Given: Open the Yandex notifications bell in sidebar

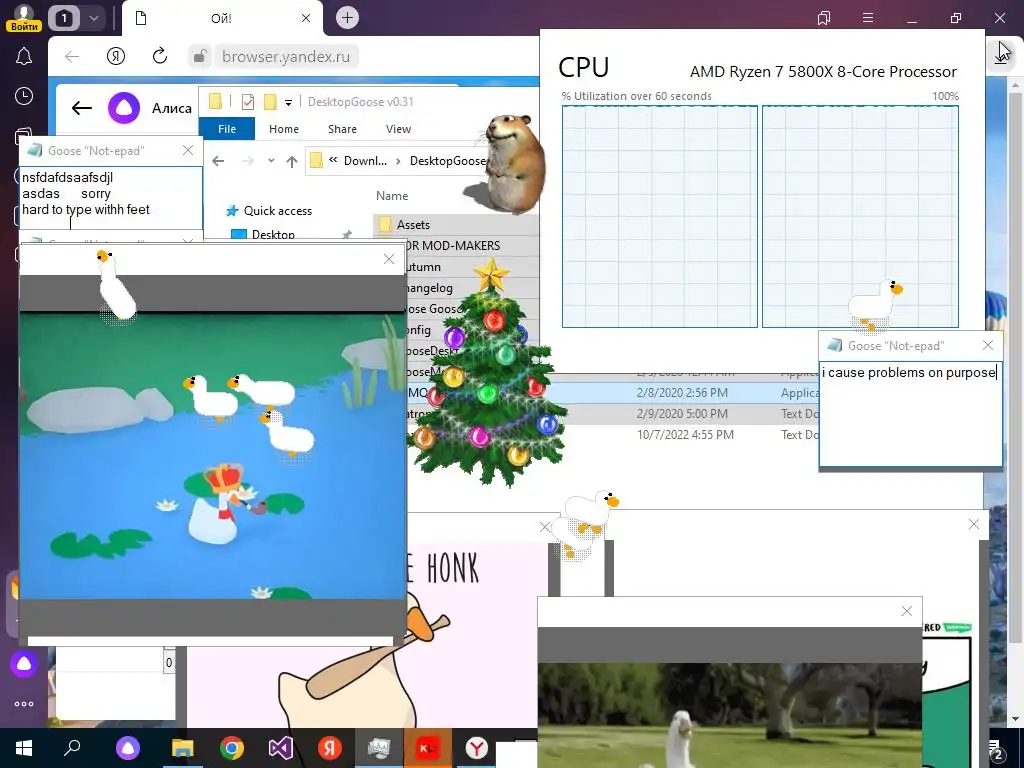Looking at the screenshot, I should [x=24, y=57].
